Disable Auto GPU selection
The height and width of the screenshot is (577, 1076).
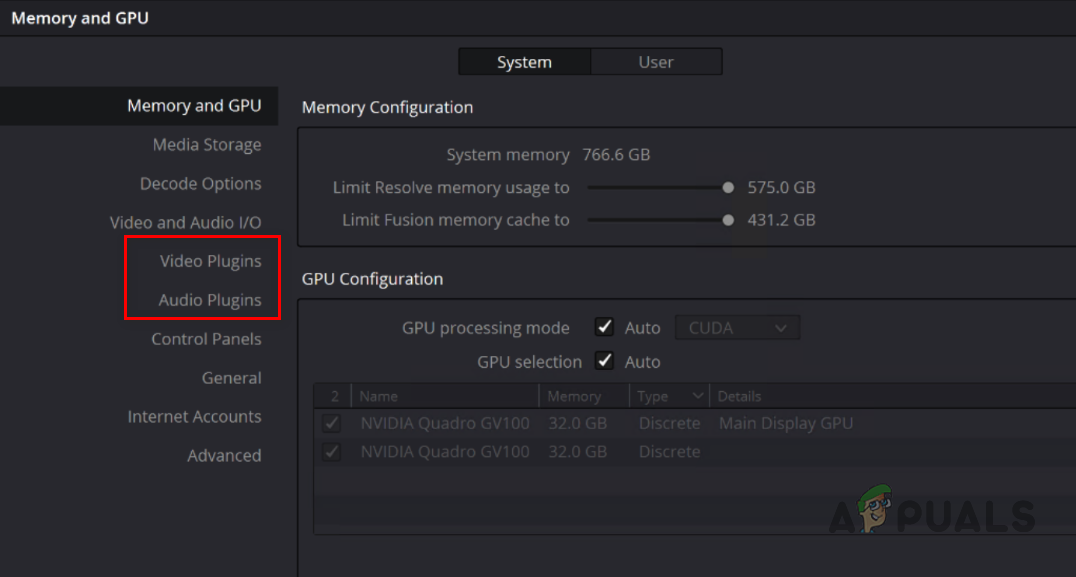tap(604, 361)
